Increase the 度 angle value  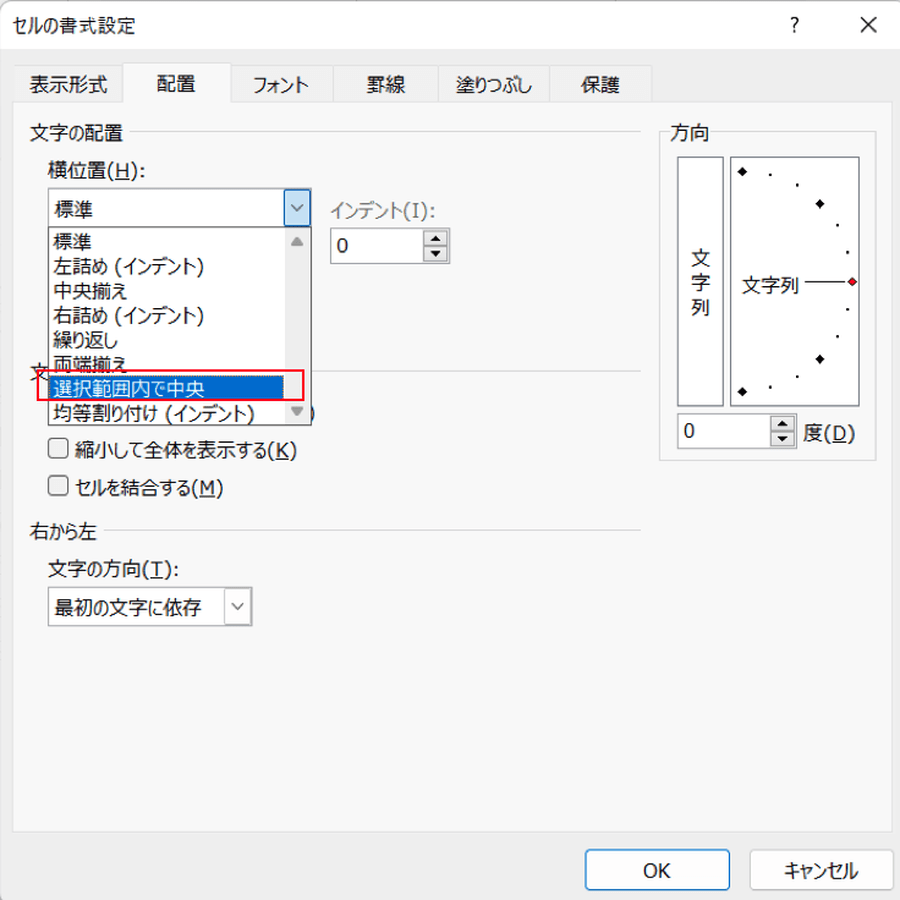[x=782, y=424]
